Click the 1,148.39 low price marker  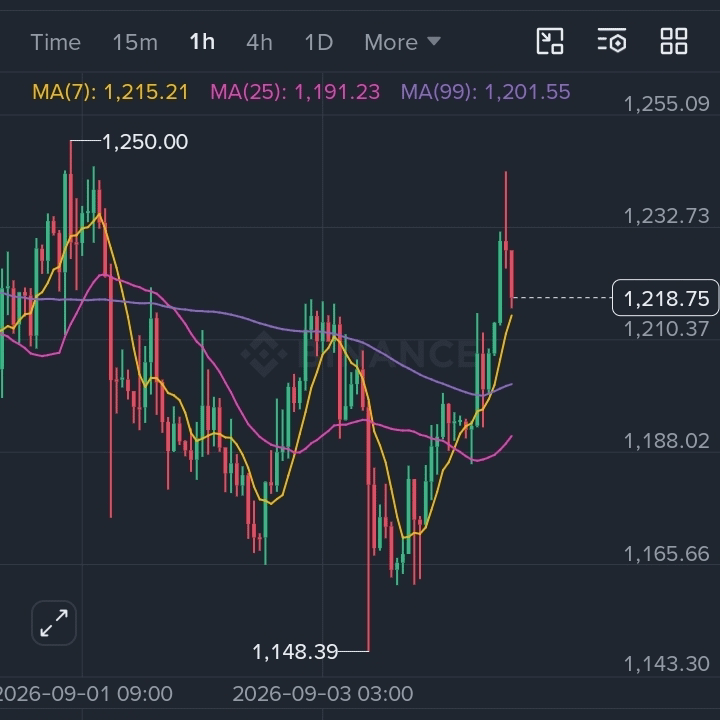click(x=295, y=652)
